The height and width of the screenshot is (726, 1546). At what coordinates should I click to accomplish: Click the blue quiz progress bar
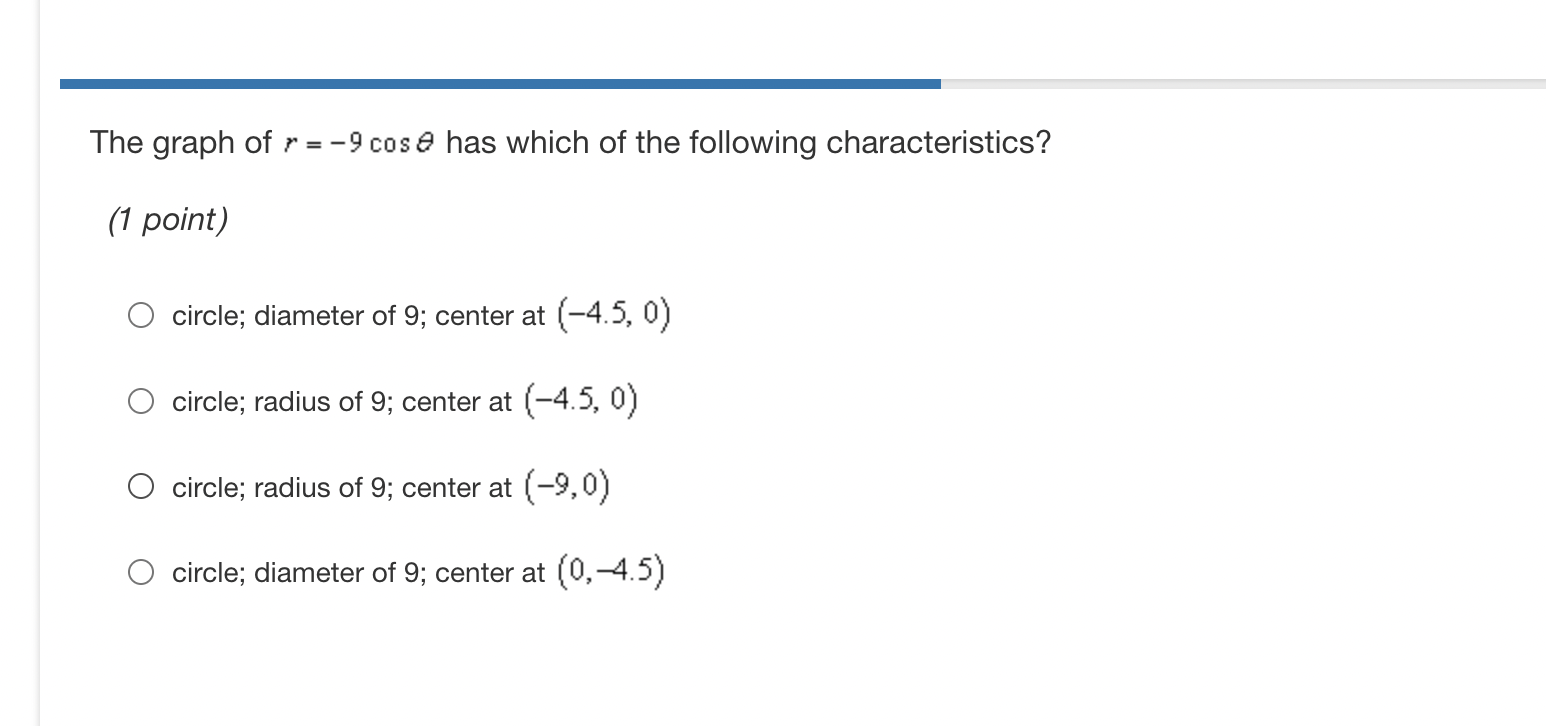[x=500, y=82]
